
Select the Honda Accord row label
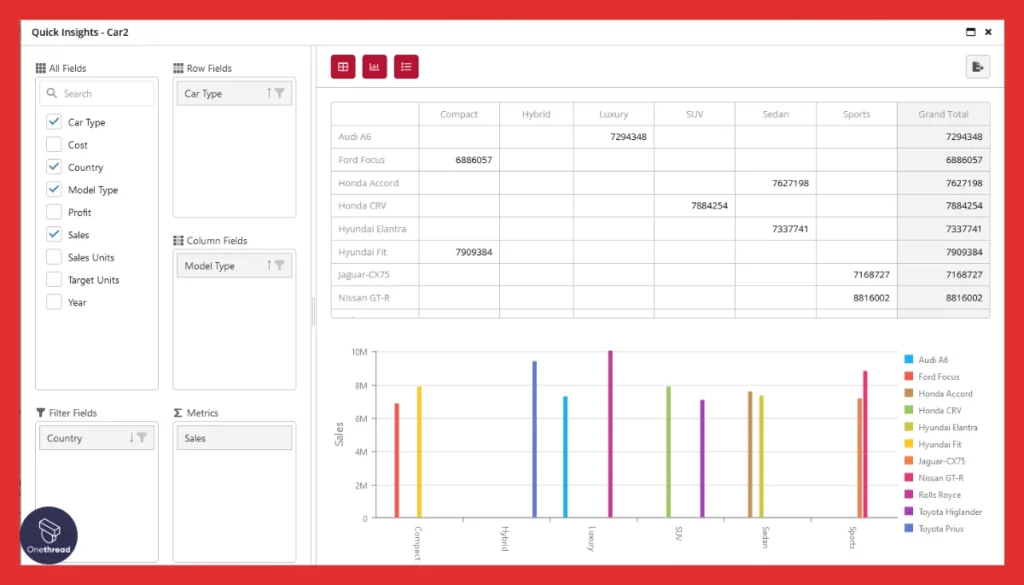click(368, 183)
